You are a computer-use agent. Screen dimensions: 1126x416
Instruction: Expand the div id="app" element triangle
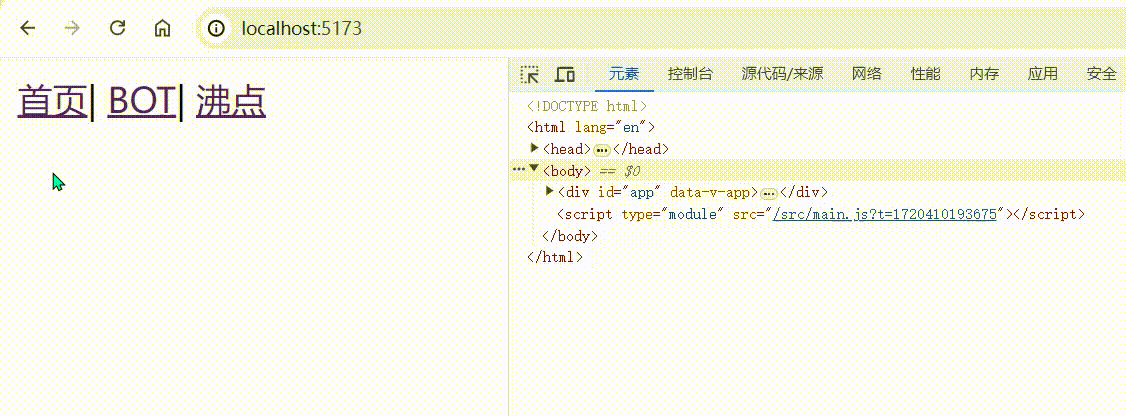[x=550, y=191]
